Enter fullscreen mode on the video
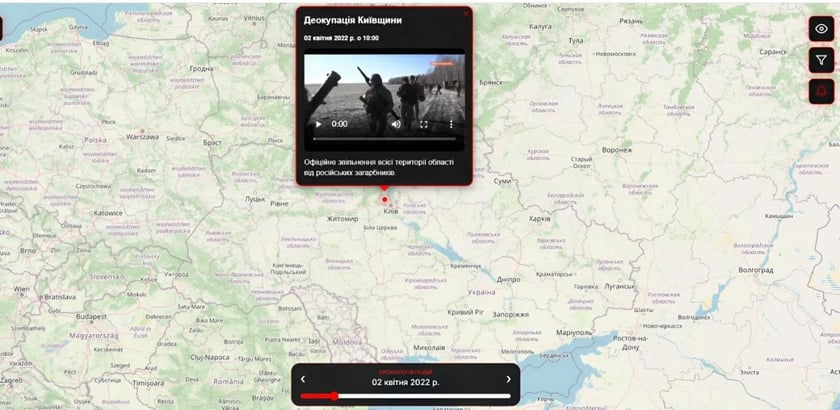This screenshot has height=410, width=840. (423, 124)
